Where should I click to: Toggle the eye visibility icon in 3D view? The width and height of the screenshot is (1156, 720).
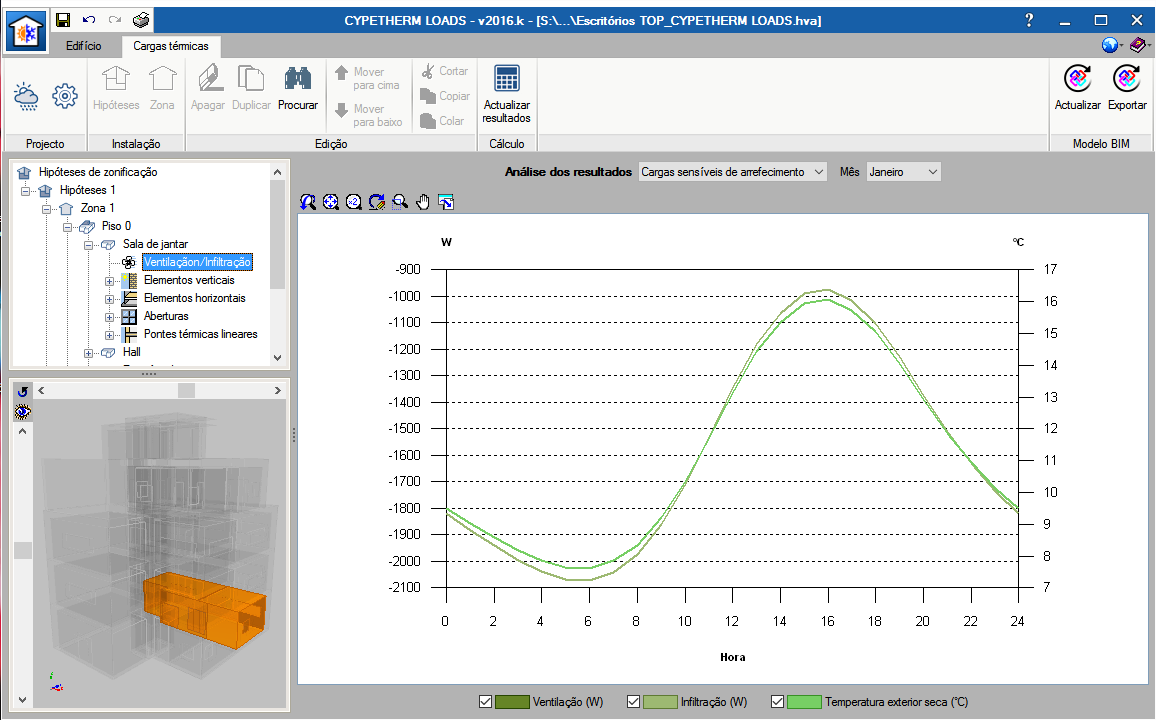23,411
